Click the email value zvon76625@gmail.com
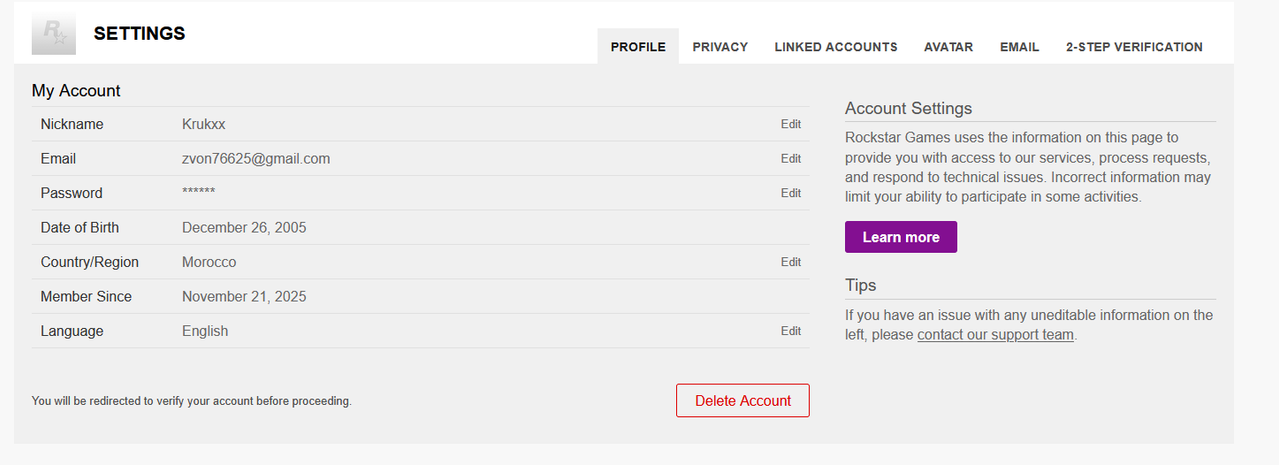Viewport: 1279px width, 465px height. (256, 159)
